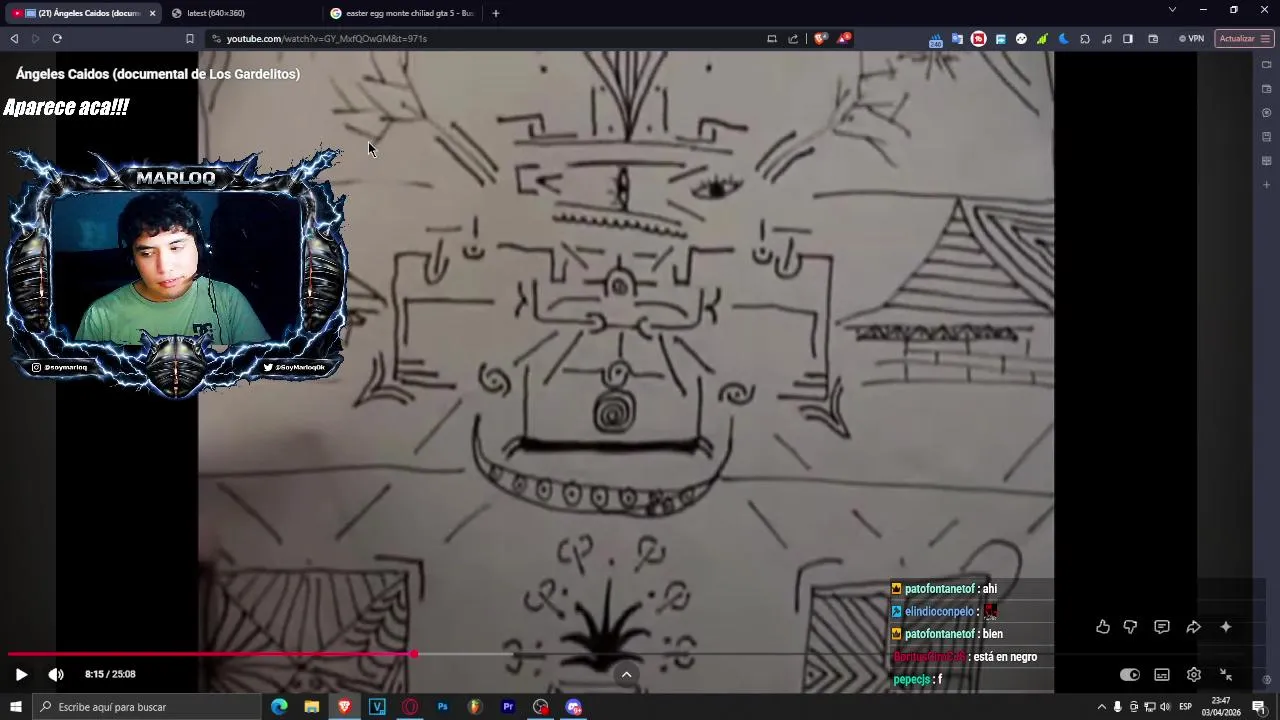Open Brave Shields lion icon

click(x=820, y=39)
